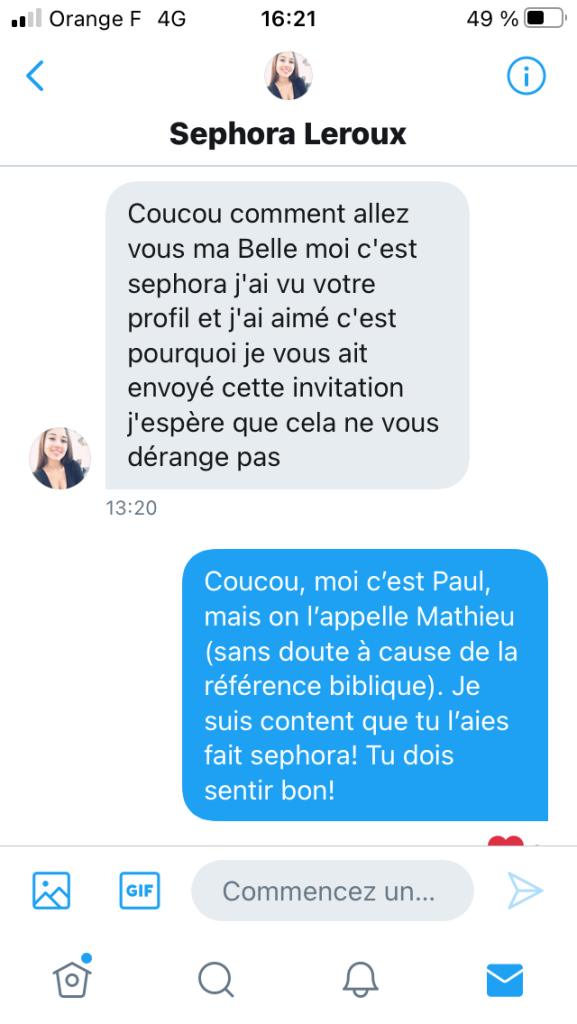The height and width of the screenshot is (1024, 577).
Task: Tap the red heart reaction under blue message
Action: click(x=505, y=842)
